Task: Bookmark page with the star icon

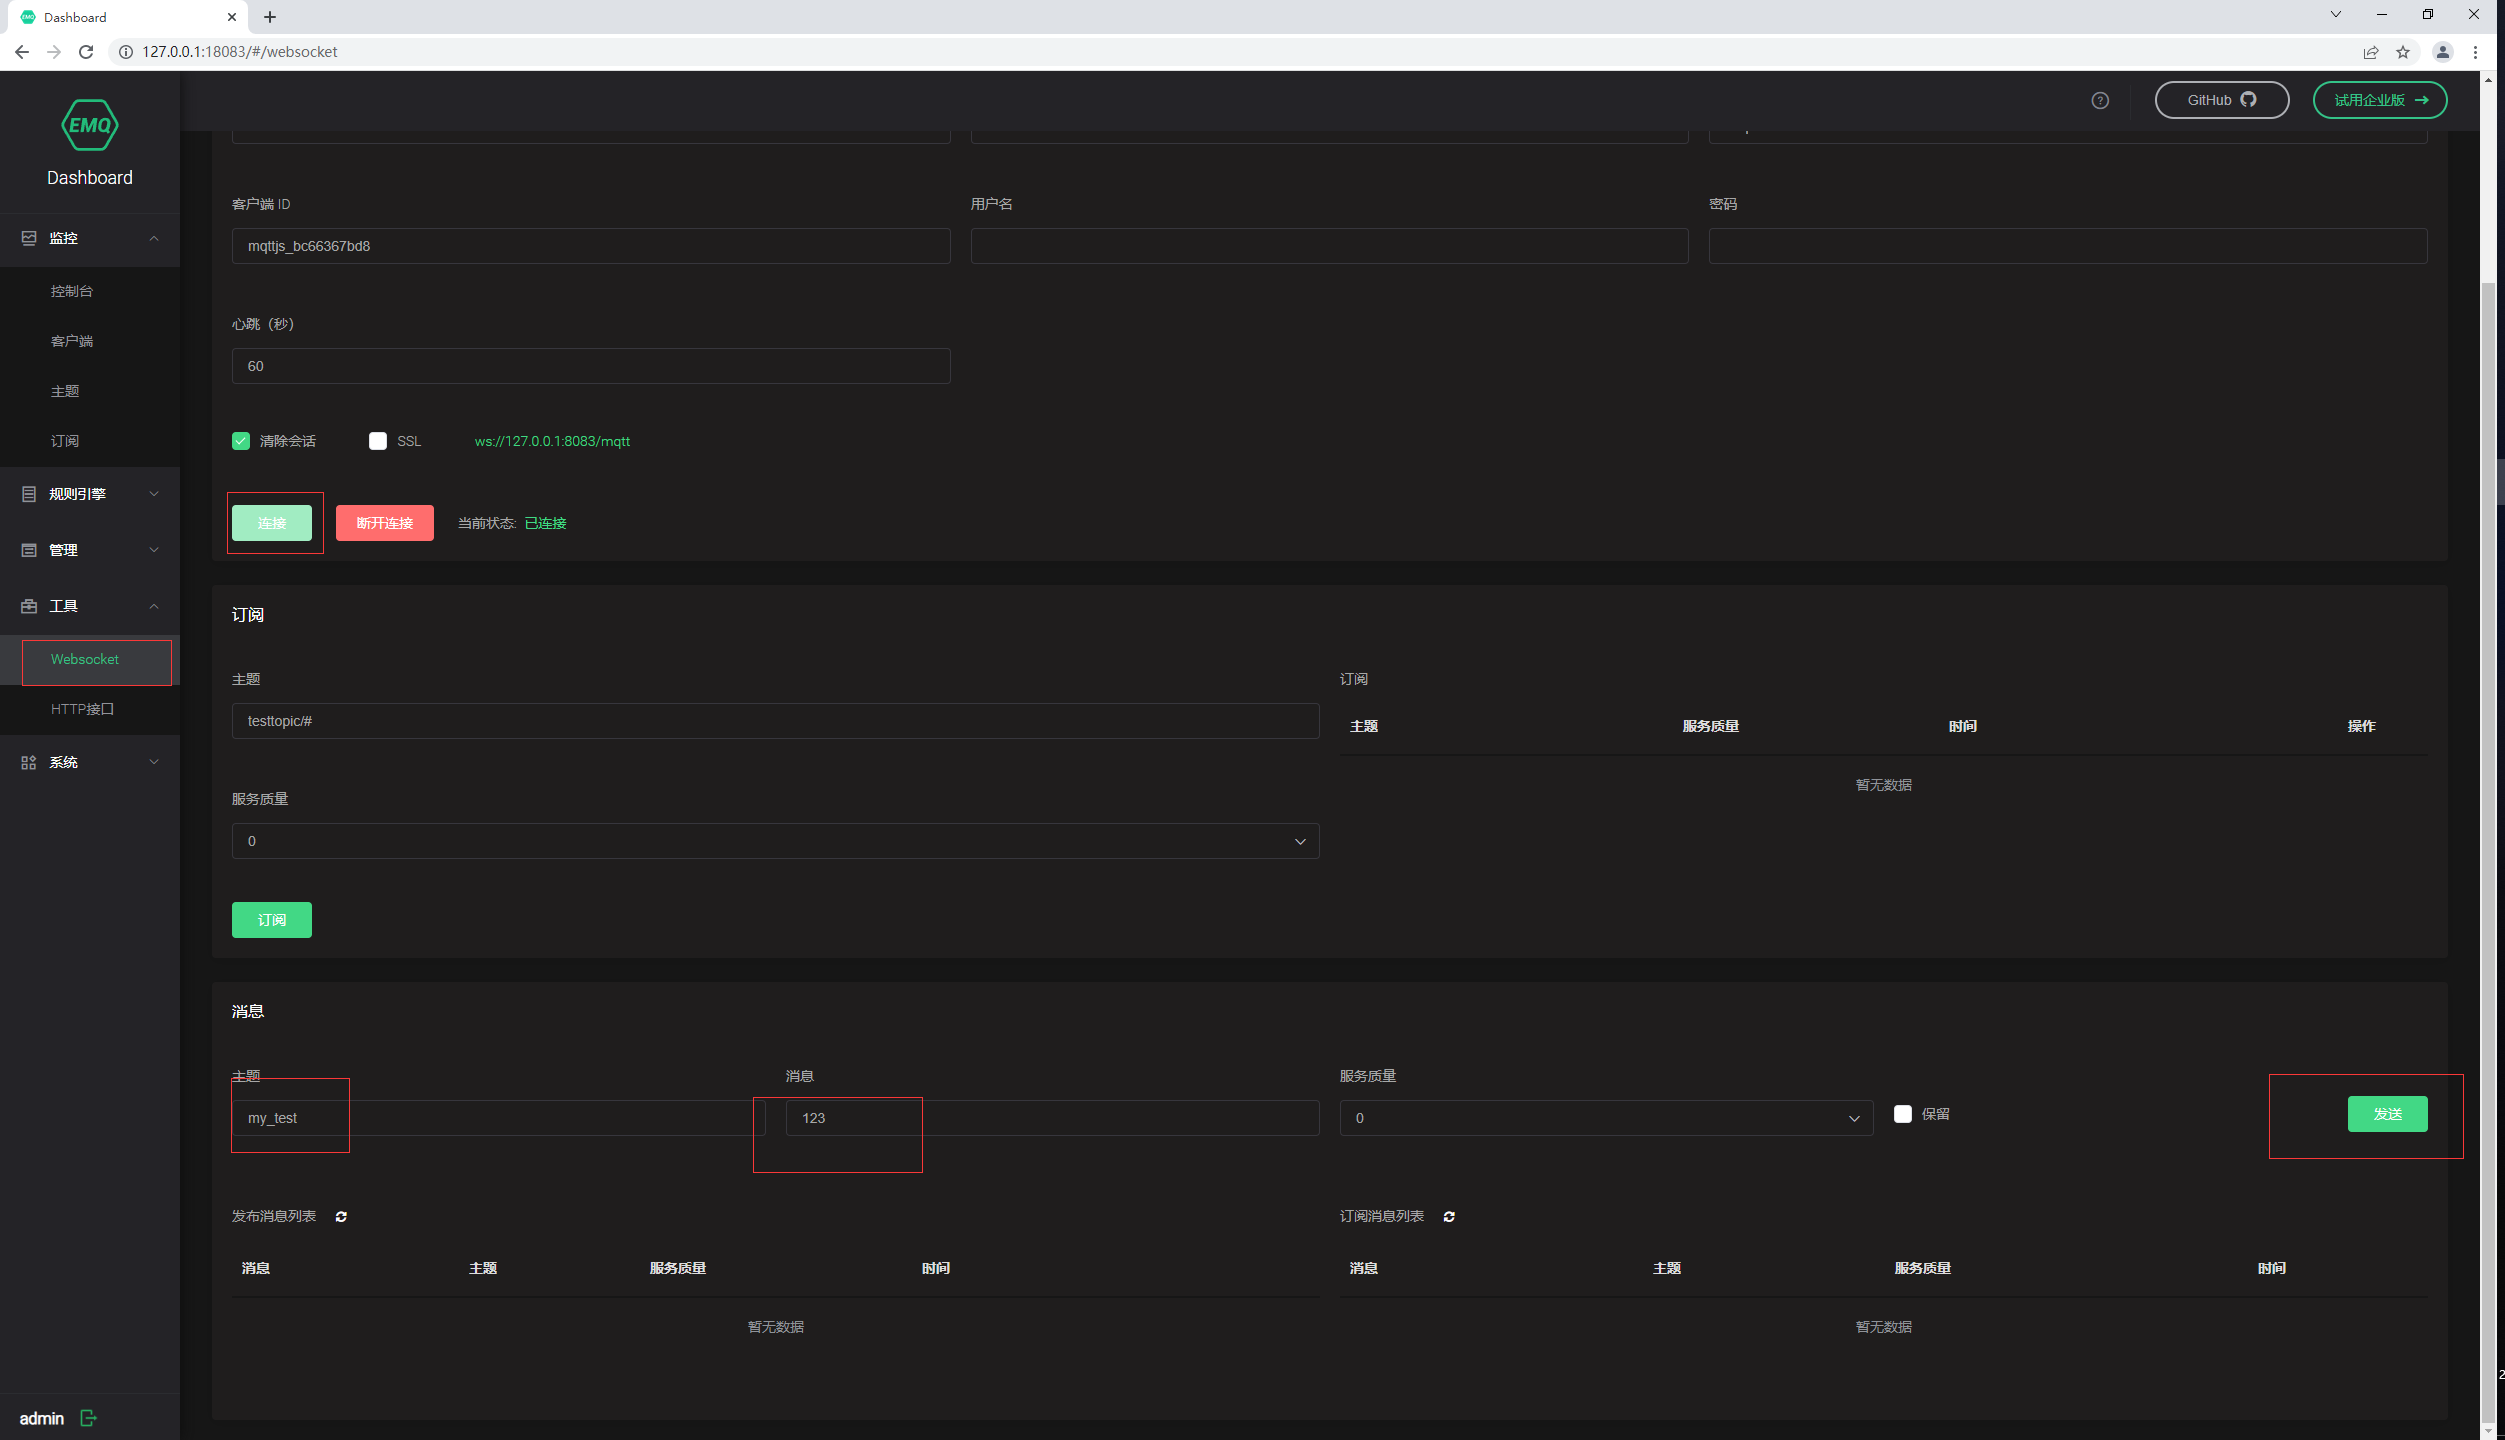Action: pos(2402,52)
